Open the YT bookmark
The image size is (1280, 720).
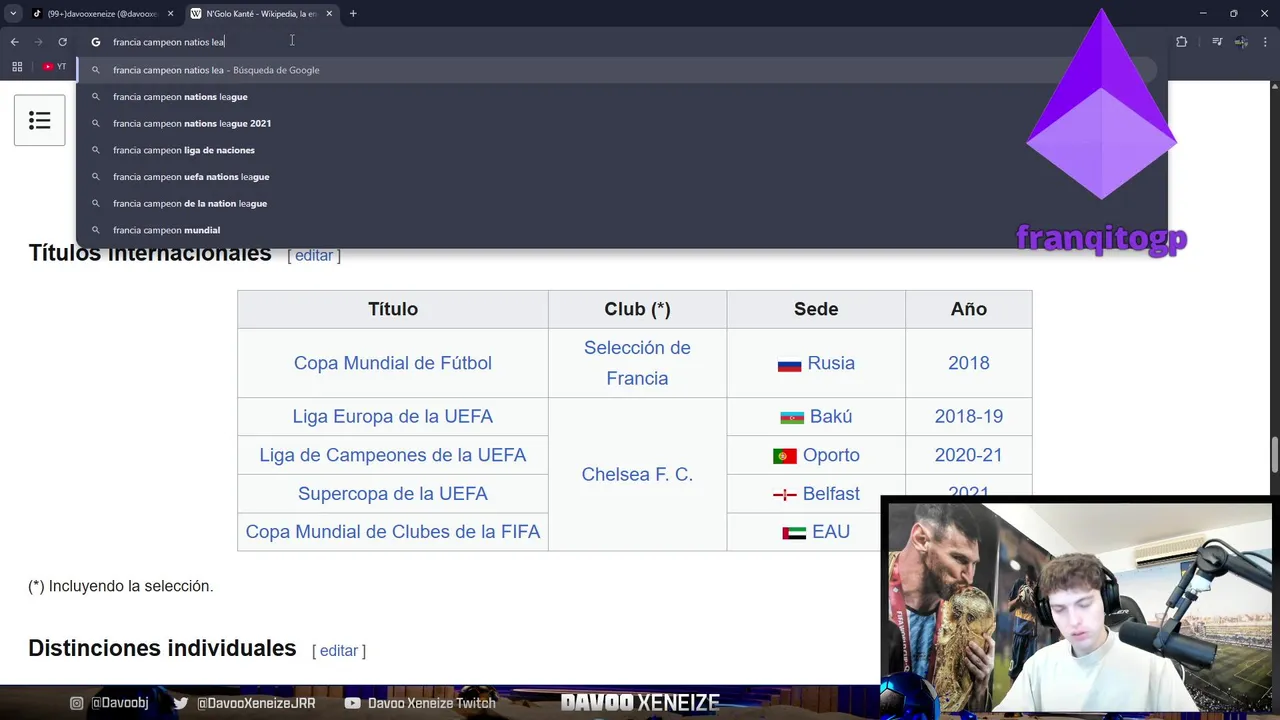point(54,67)
